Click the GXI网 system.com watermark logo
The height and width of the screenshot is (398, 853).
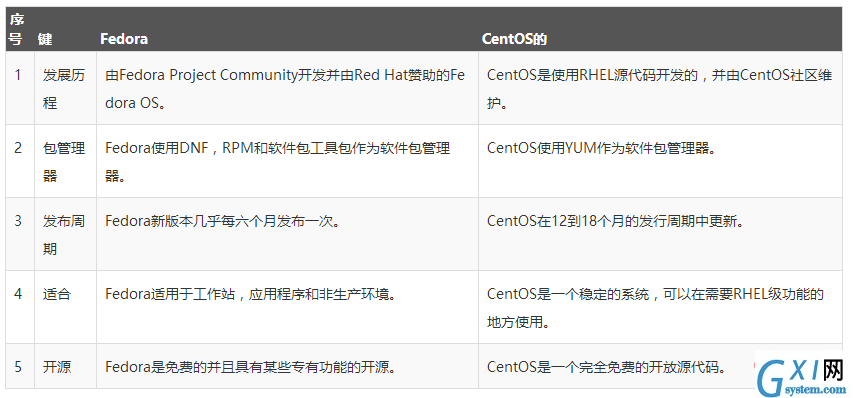tap(799, 377)
